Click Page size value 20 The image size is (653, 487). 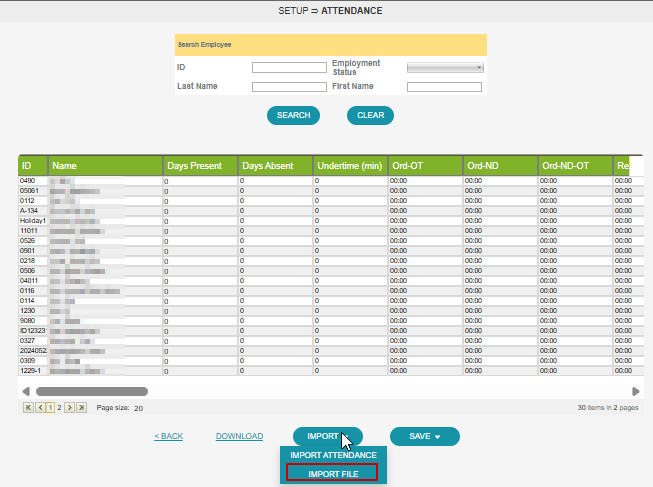pos(139,408)
